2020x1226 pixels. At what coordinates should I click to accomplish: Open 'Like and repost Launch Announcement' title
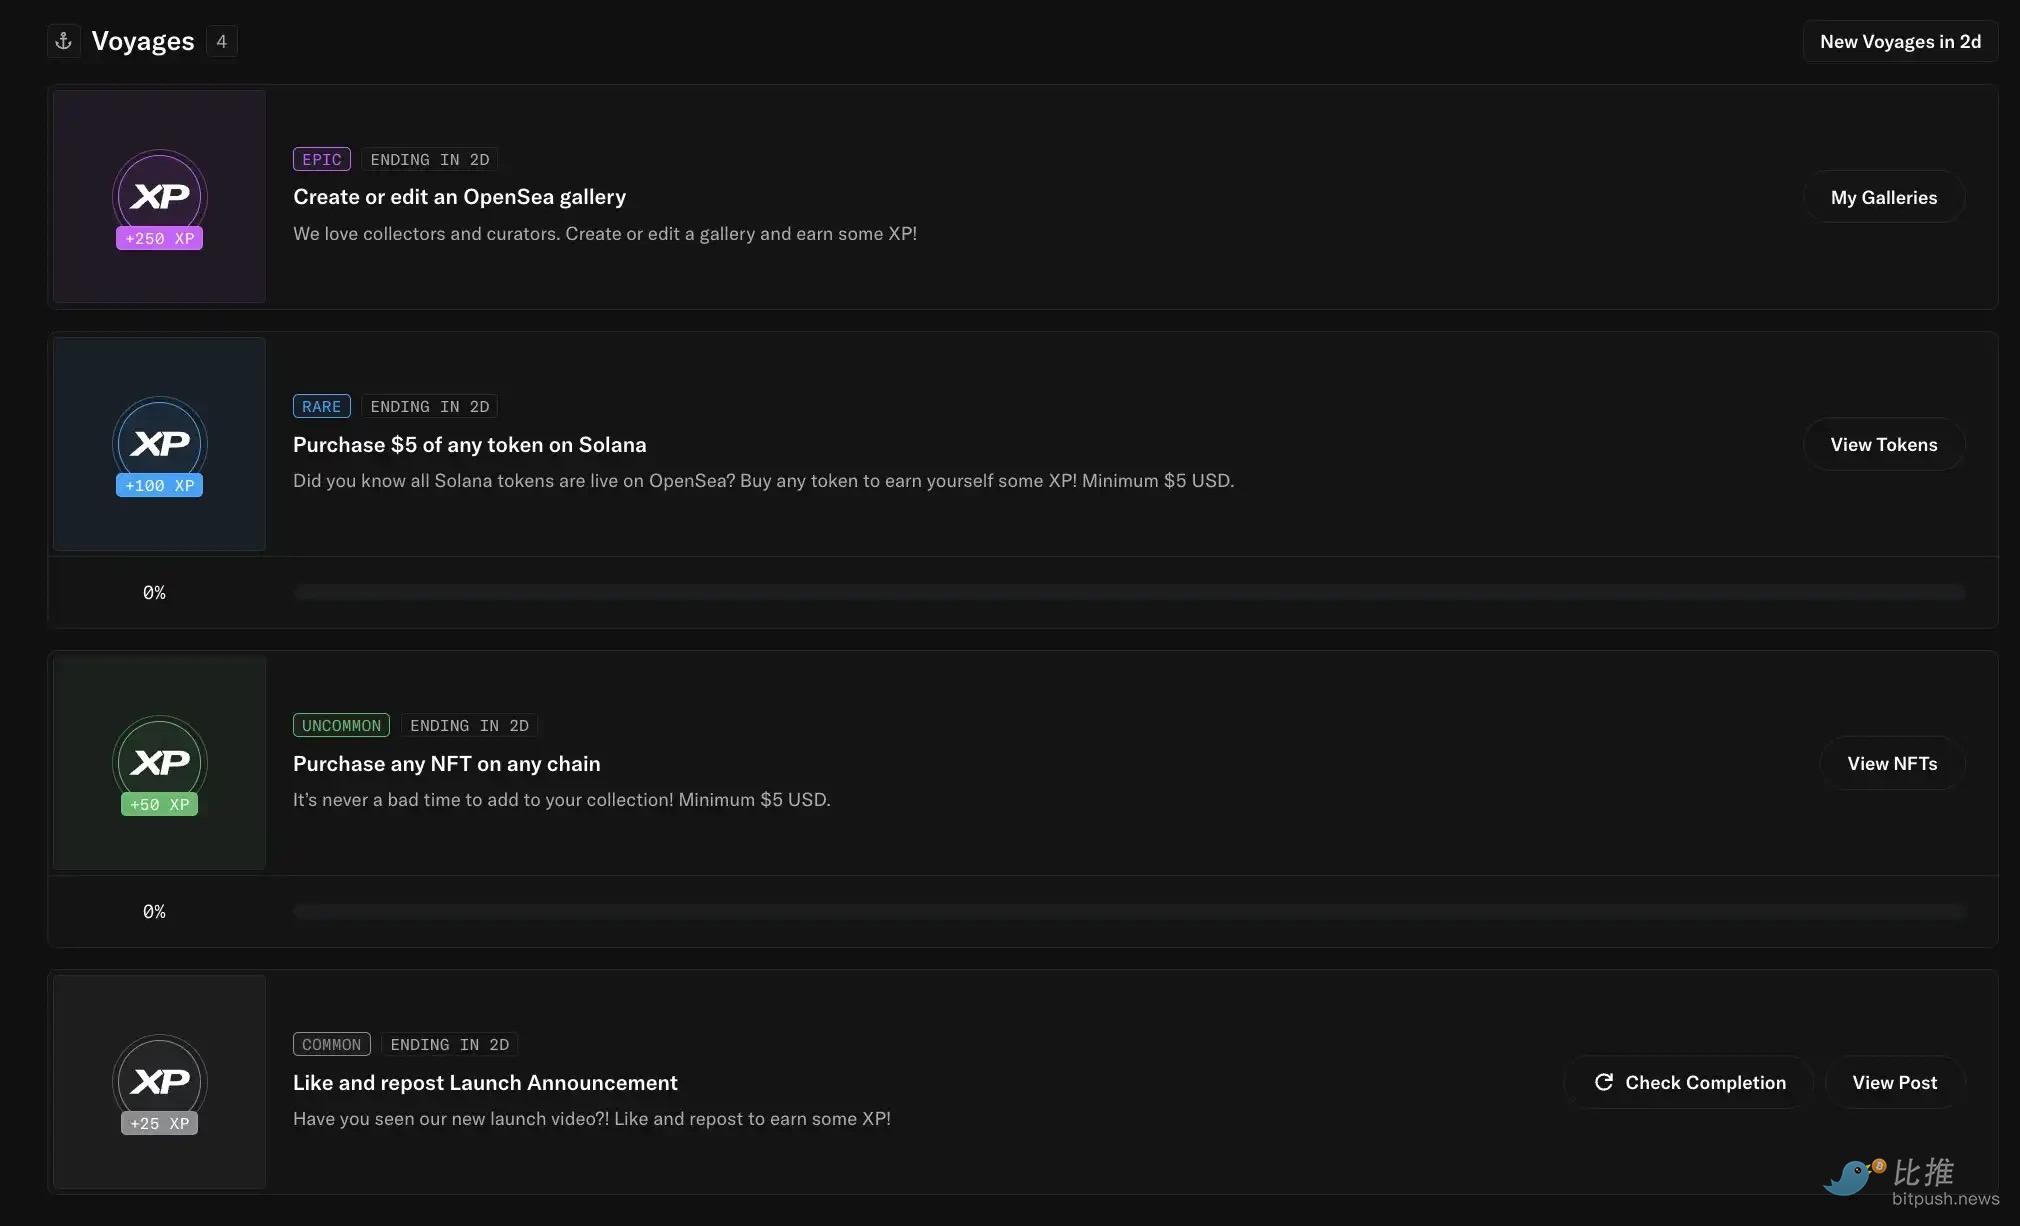485,1083
